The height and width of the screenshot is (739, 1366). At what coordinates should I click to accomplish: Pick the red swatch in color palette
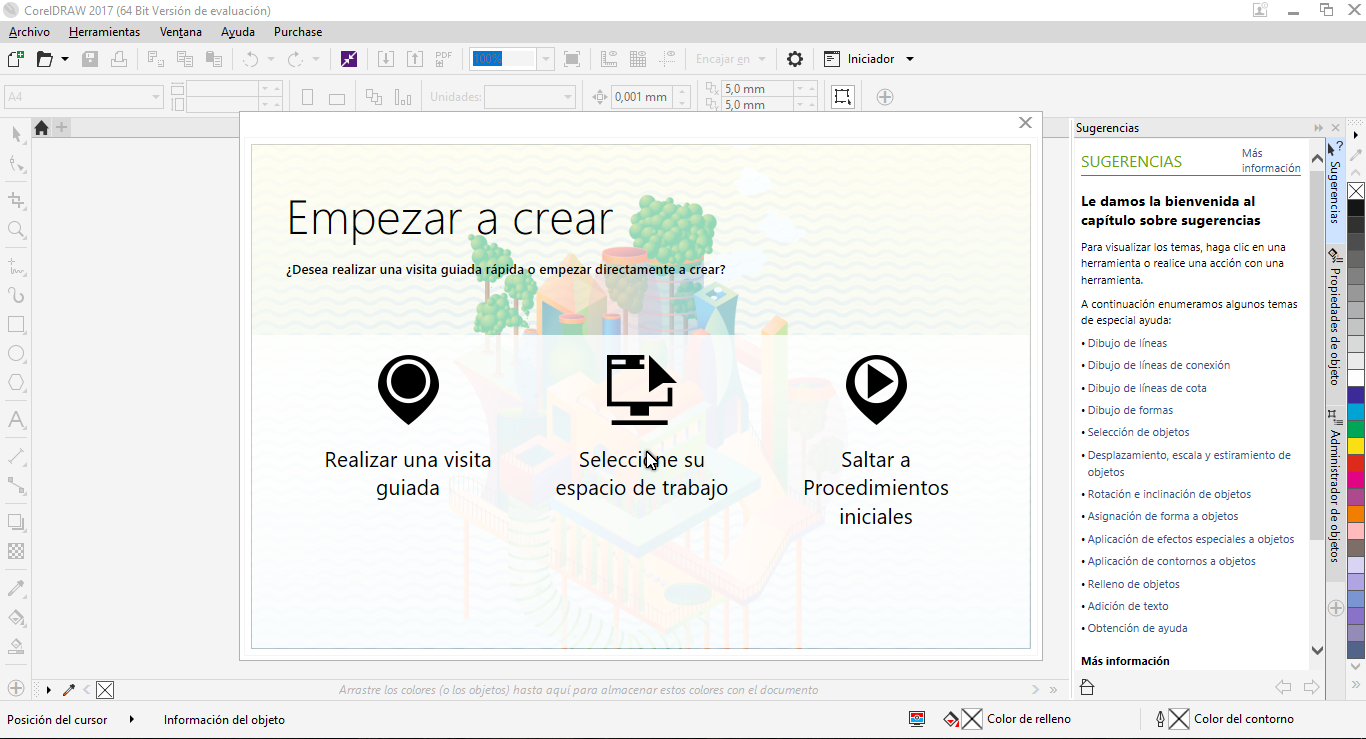point(1356,463)
